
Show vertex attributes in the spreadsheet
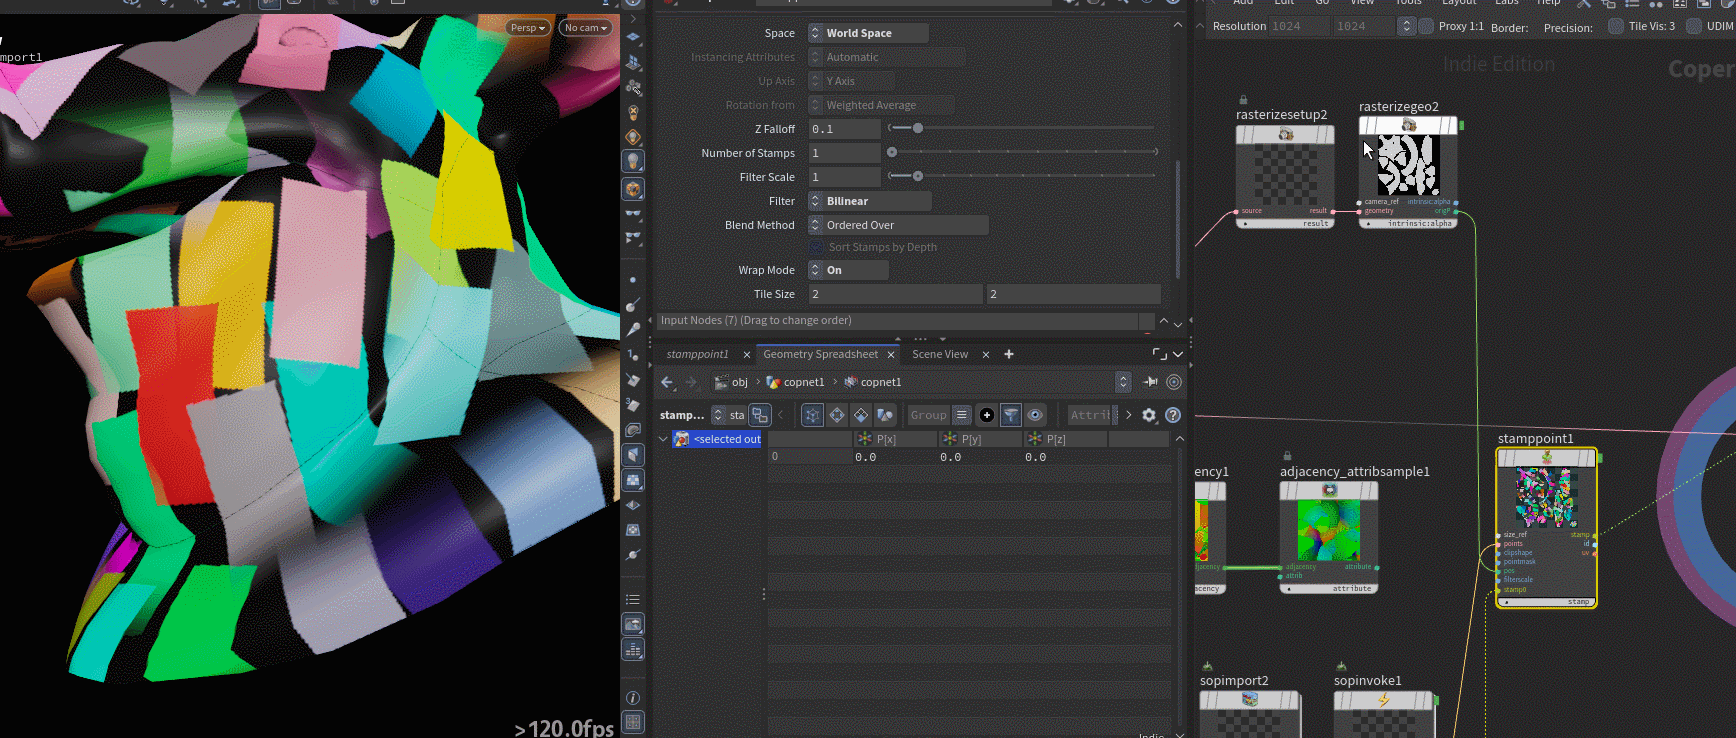[837, 415]
